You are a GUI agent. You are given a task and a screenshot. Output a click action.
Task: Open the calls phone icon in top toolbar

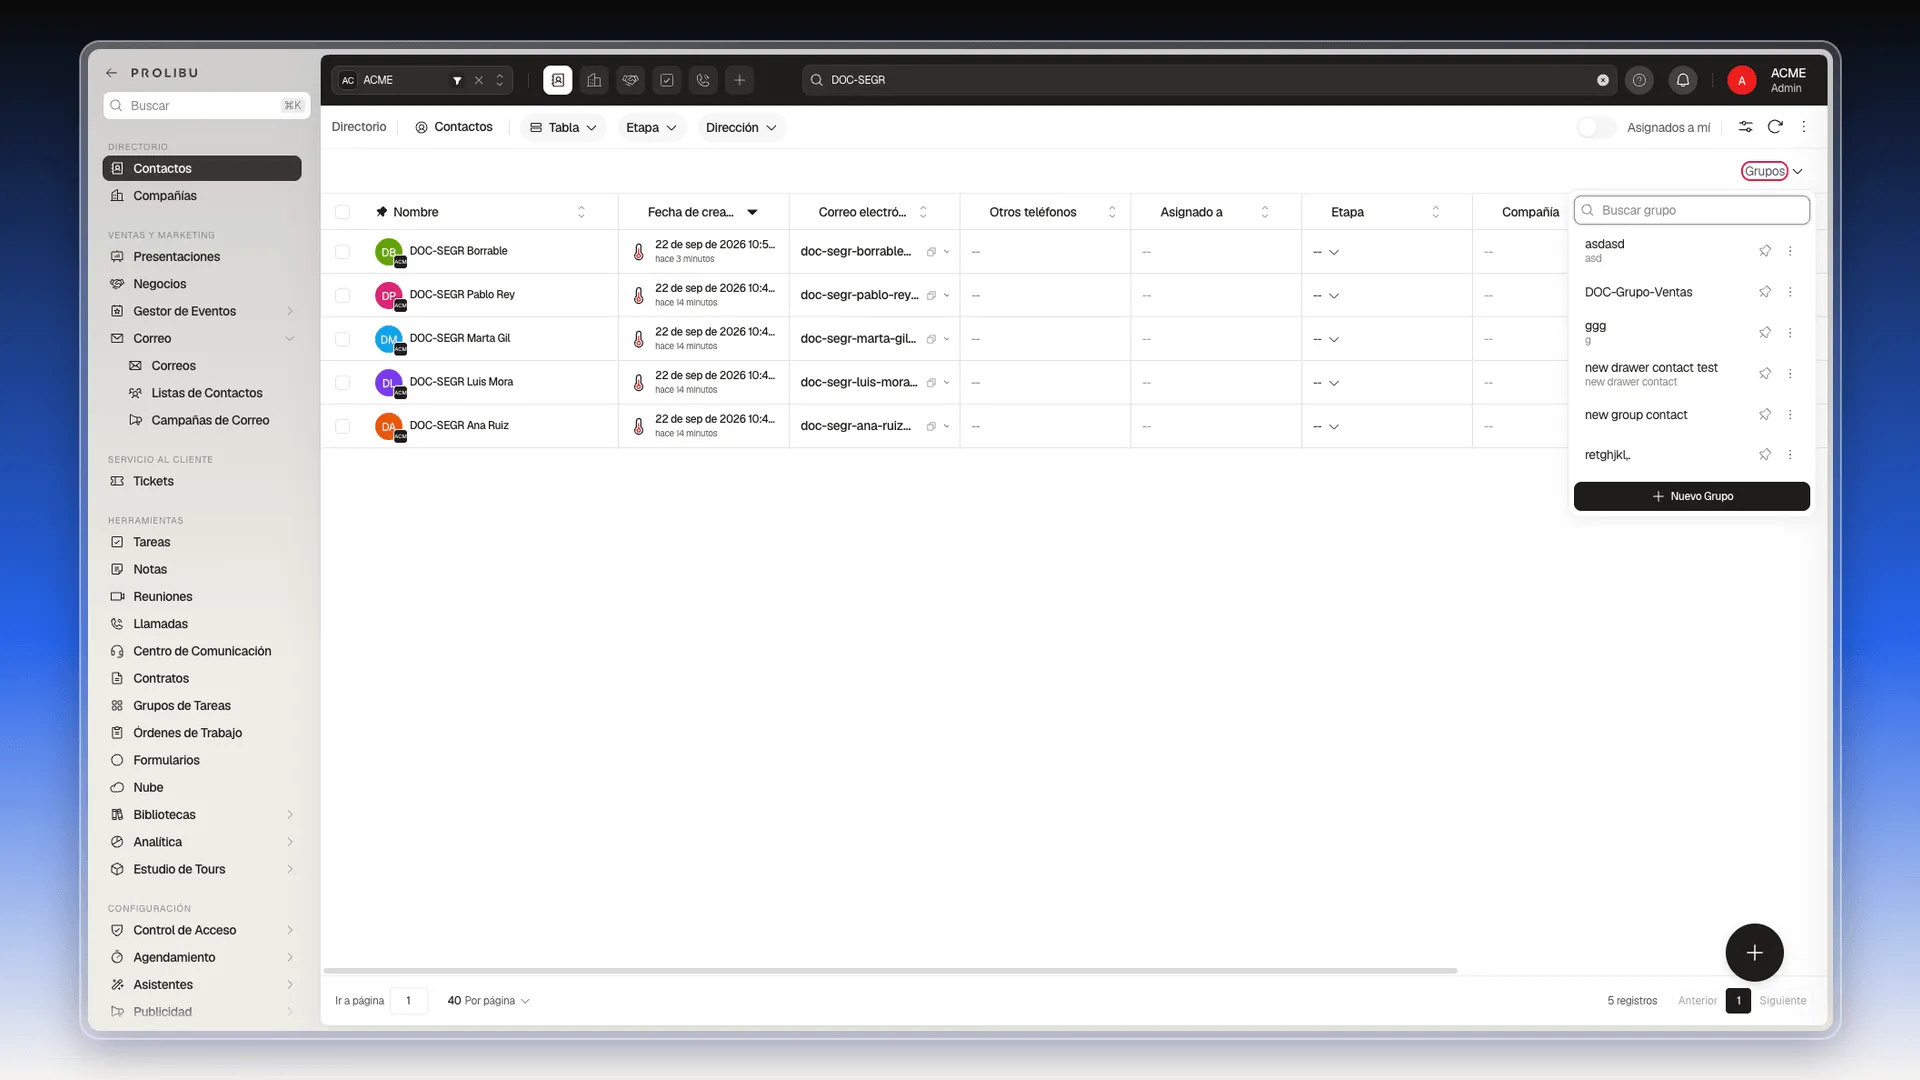(703, 80)
